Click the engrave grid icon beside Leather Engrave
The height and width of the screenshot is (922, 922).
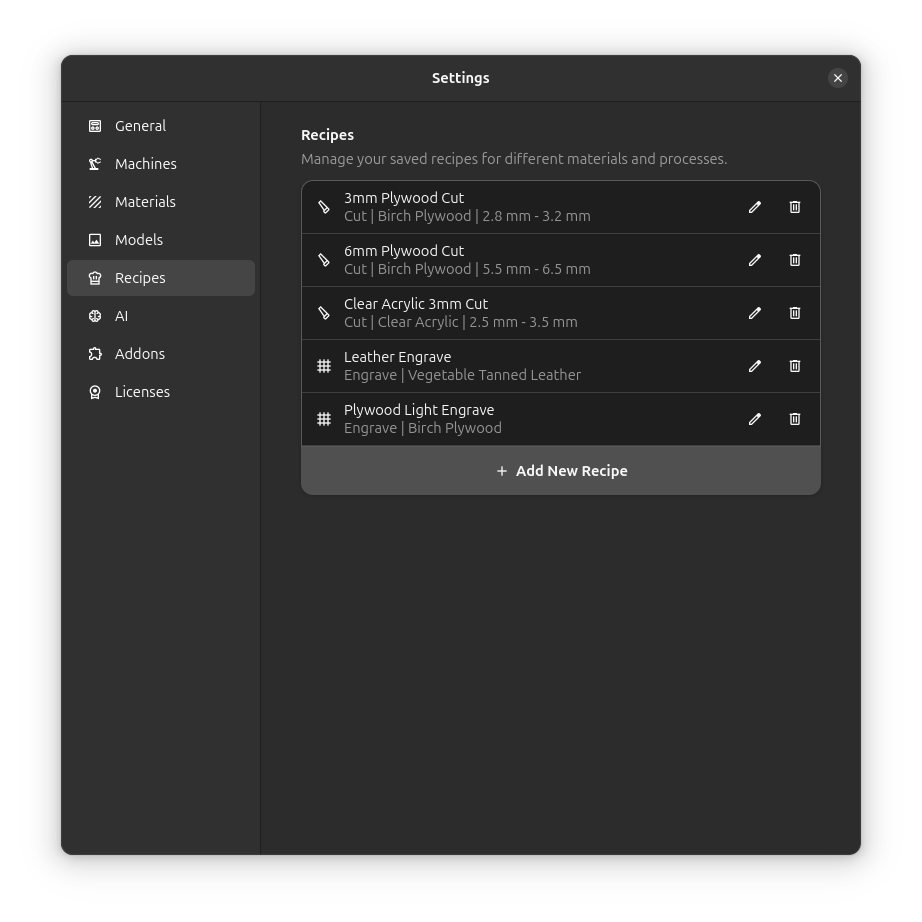pos(323,366)
